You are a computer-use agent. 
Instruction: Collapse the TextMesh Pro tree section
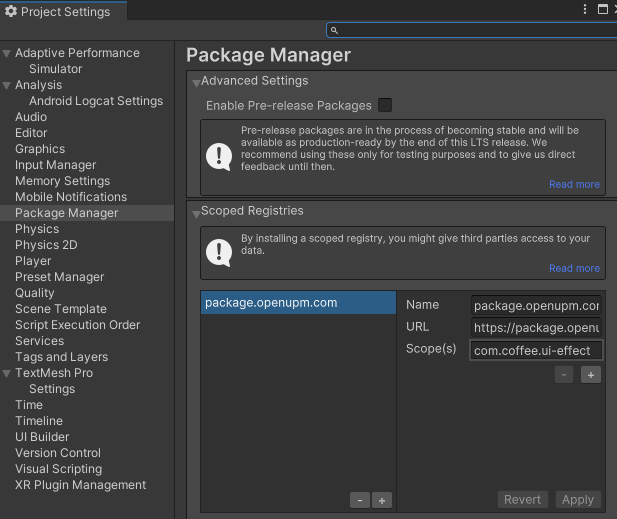tap(7, 373)
